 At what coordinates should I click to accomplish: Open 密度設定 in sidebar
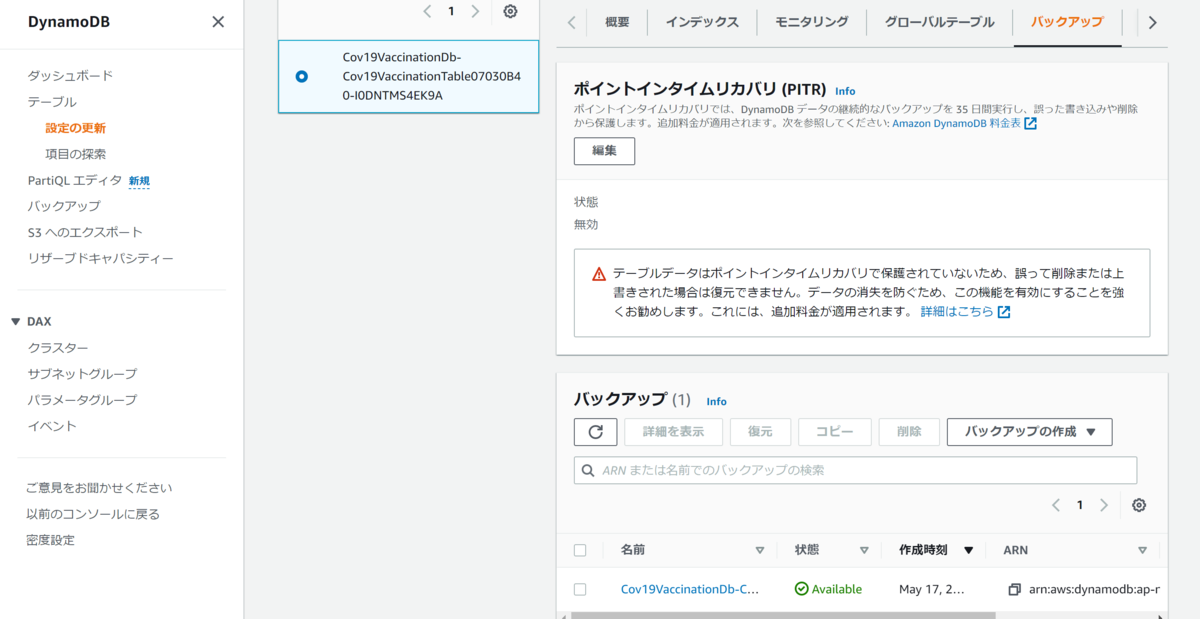51,540
